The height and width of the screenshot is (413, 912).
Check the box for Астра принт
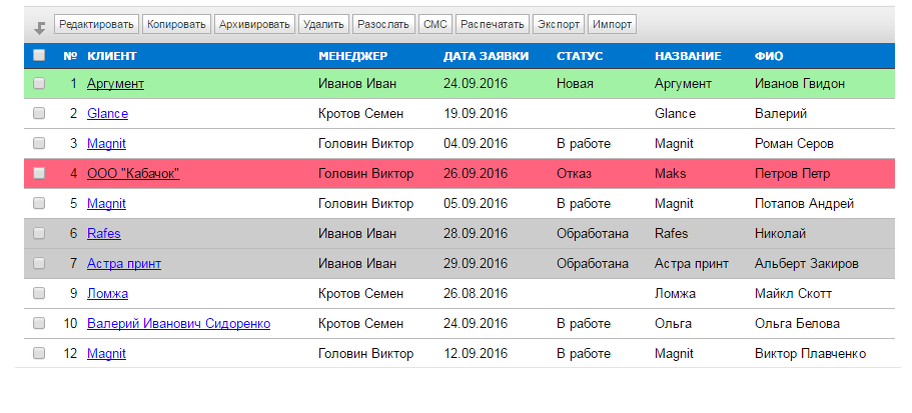[x=39, y=264]
